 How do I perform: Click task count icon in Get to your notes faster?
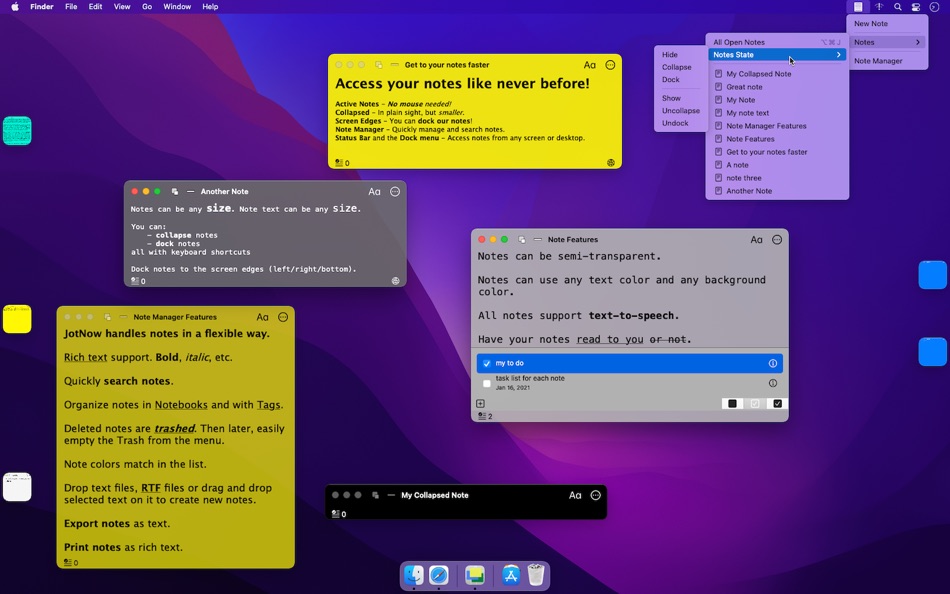pyautogui.click(x=339, y=162)
